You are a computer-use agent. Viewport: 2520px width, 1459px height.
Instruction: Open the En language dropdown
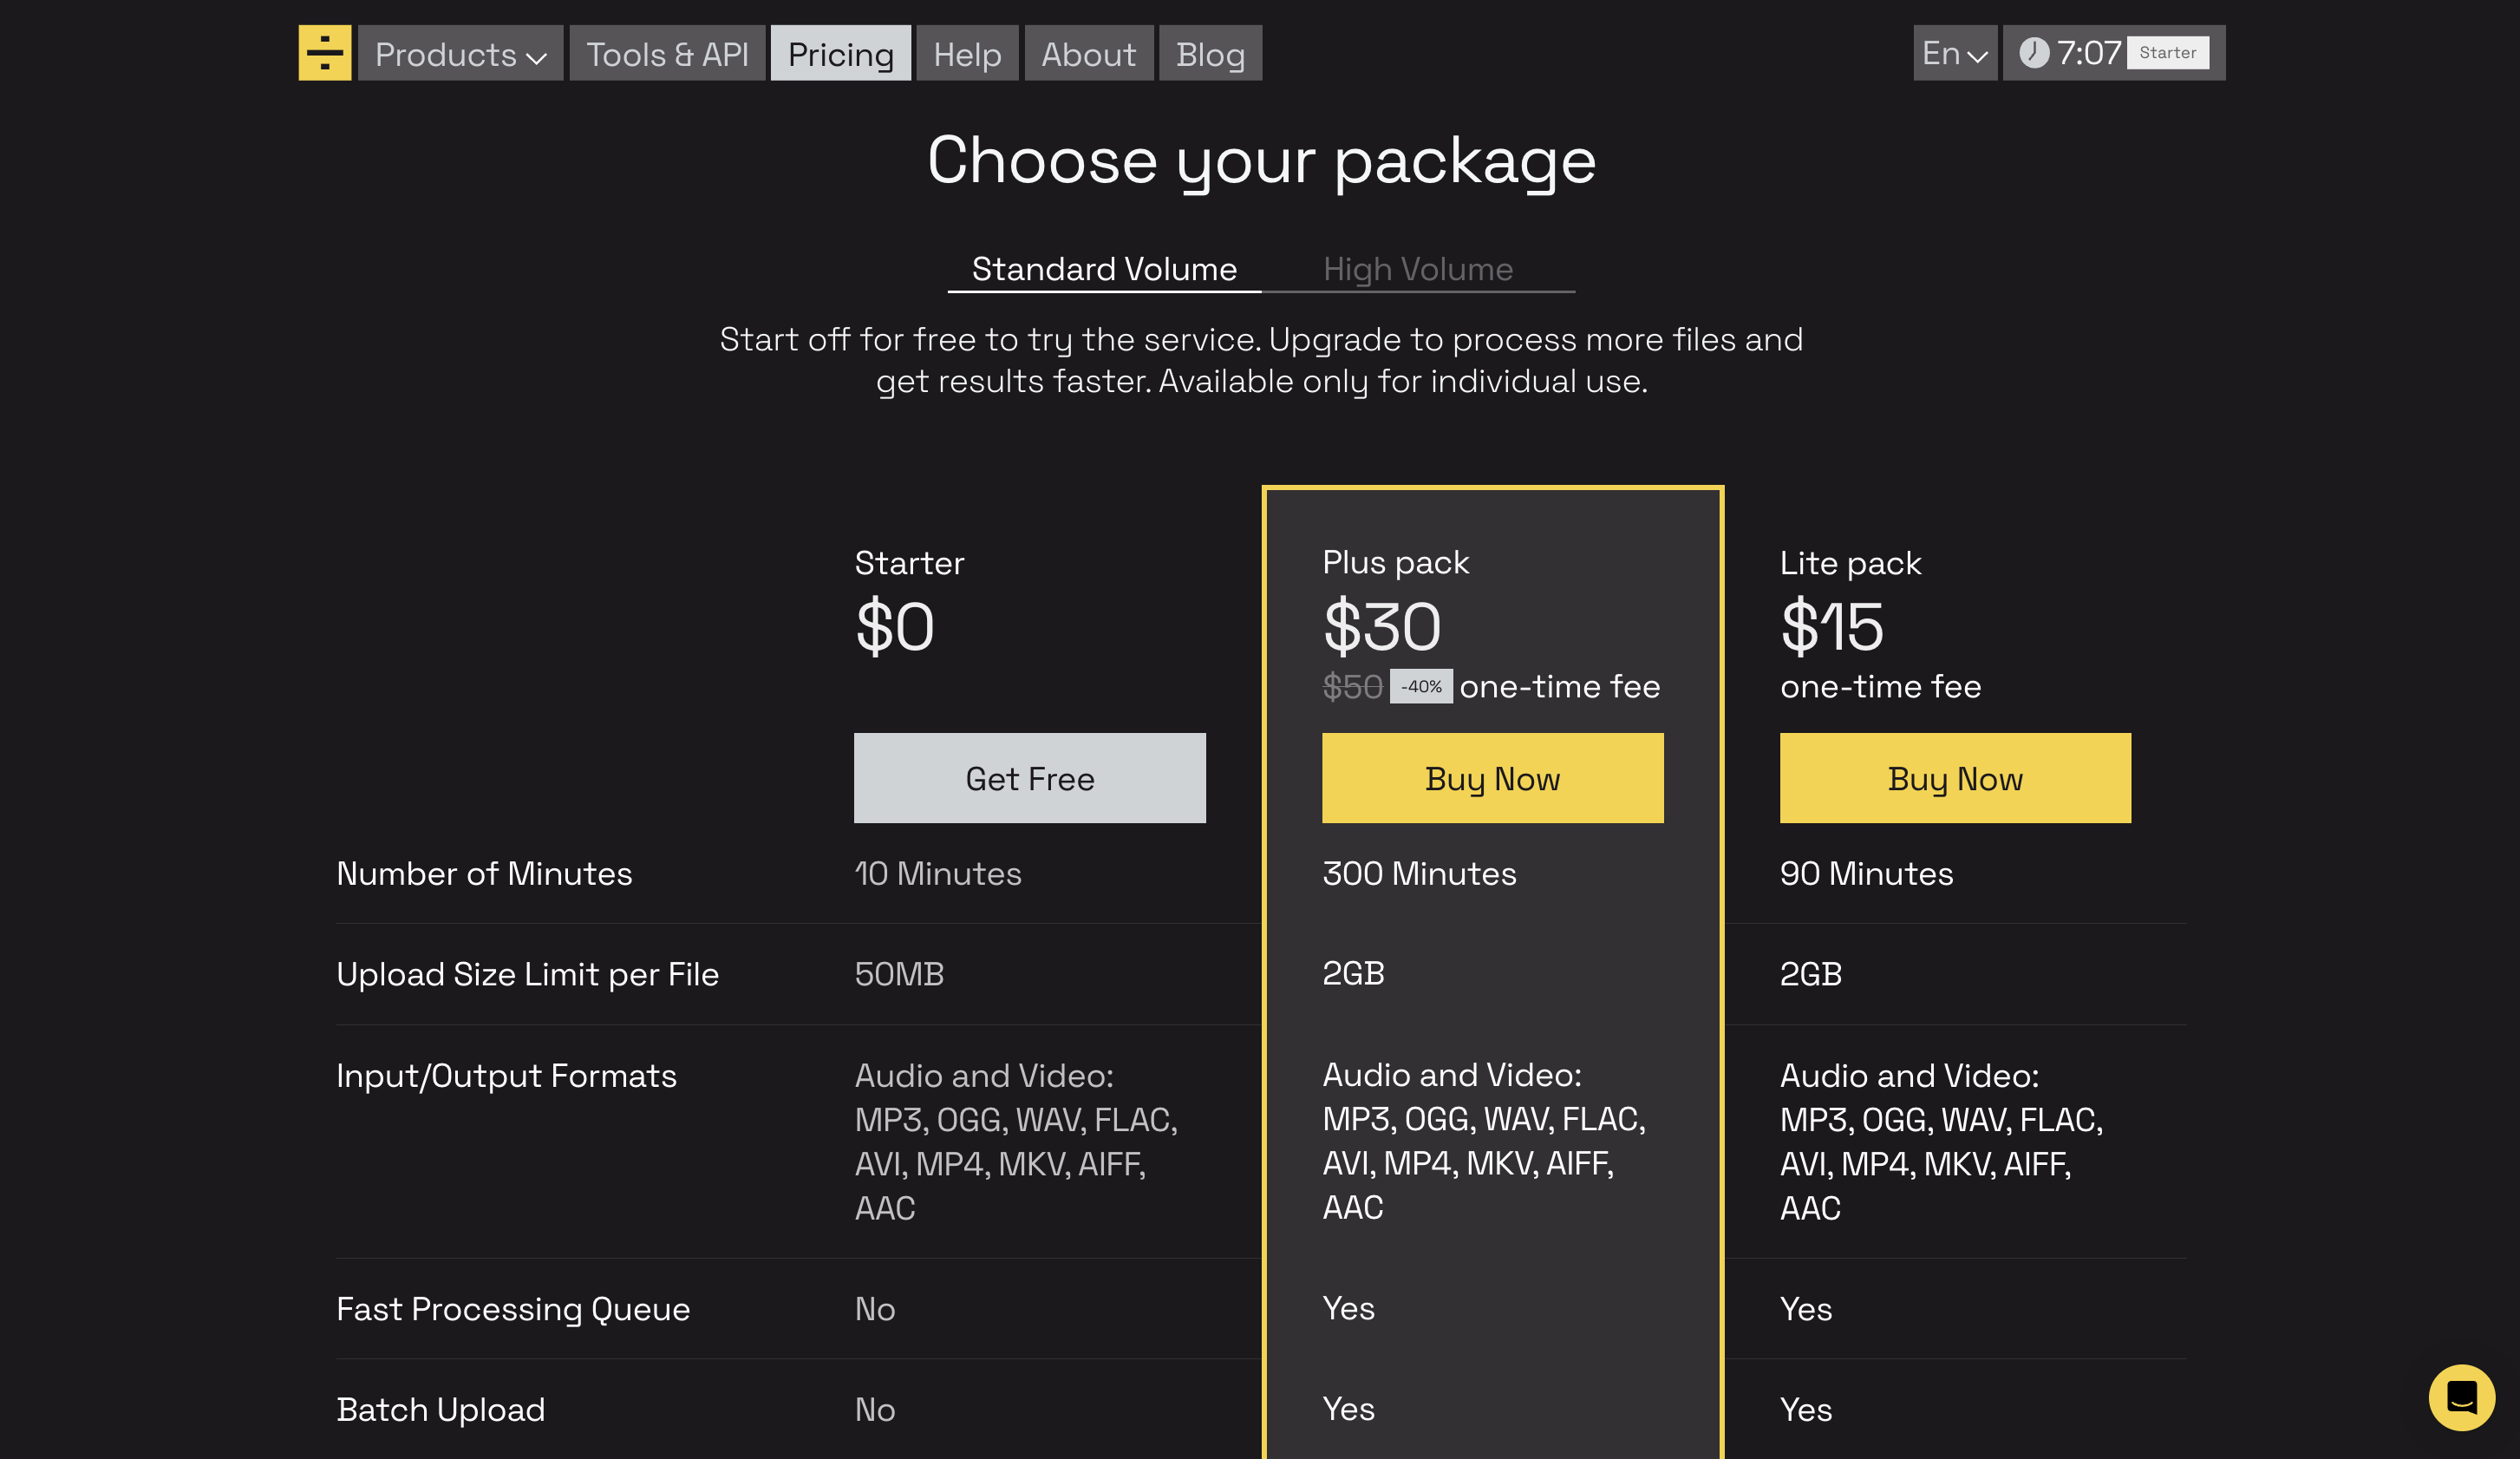pos(1951,52)
